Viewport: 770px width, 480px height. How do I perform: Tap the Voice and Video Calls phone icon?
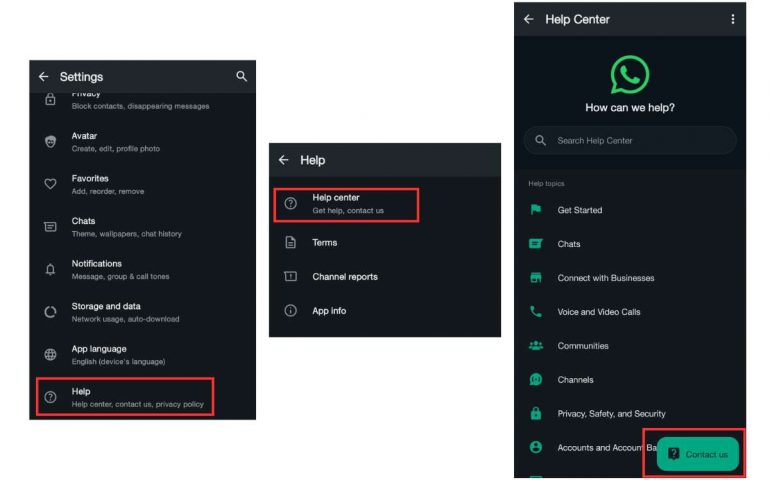click(x=536, y=311)
